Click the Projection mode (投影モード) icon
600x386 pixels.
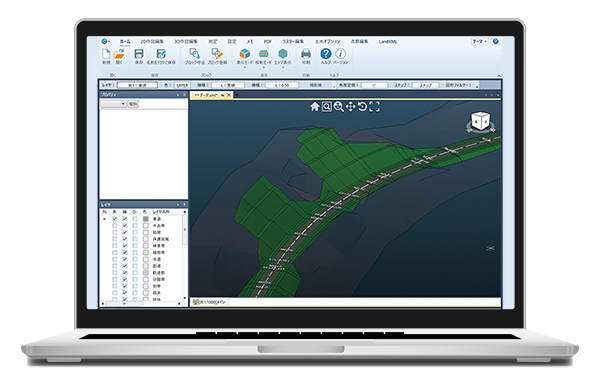pos(263,54)
